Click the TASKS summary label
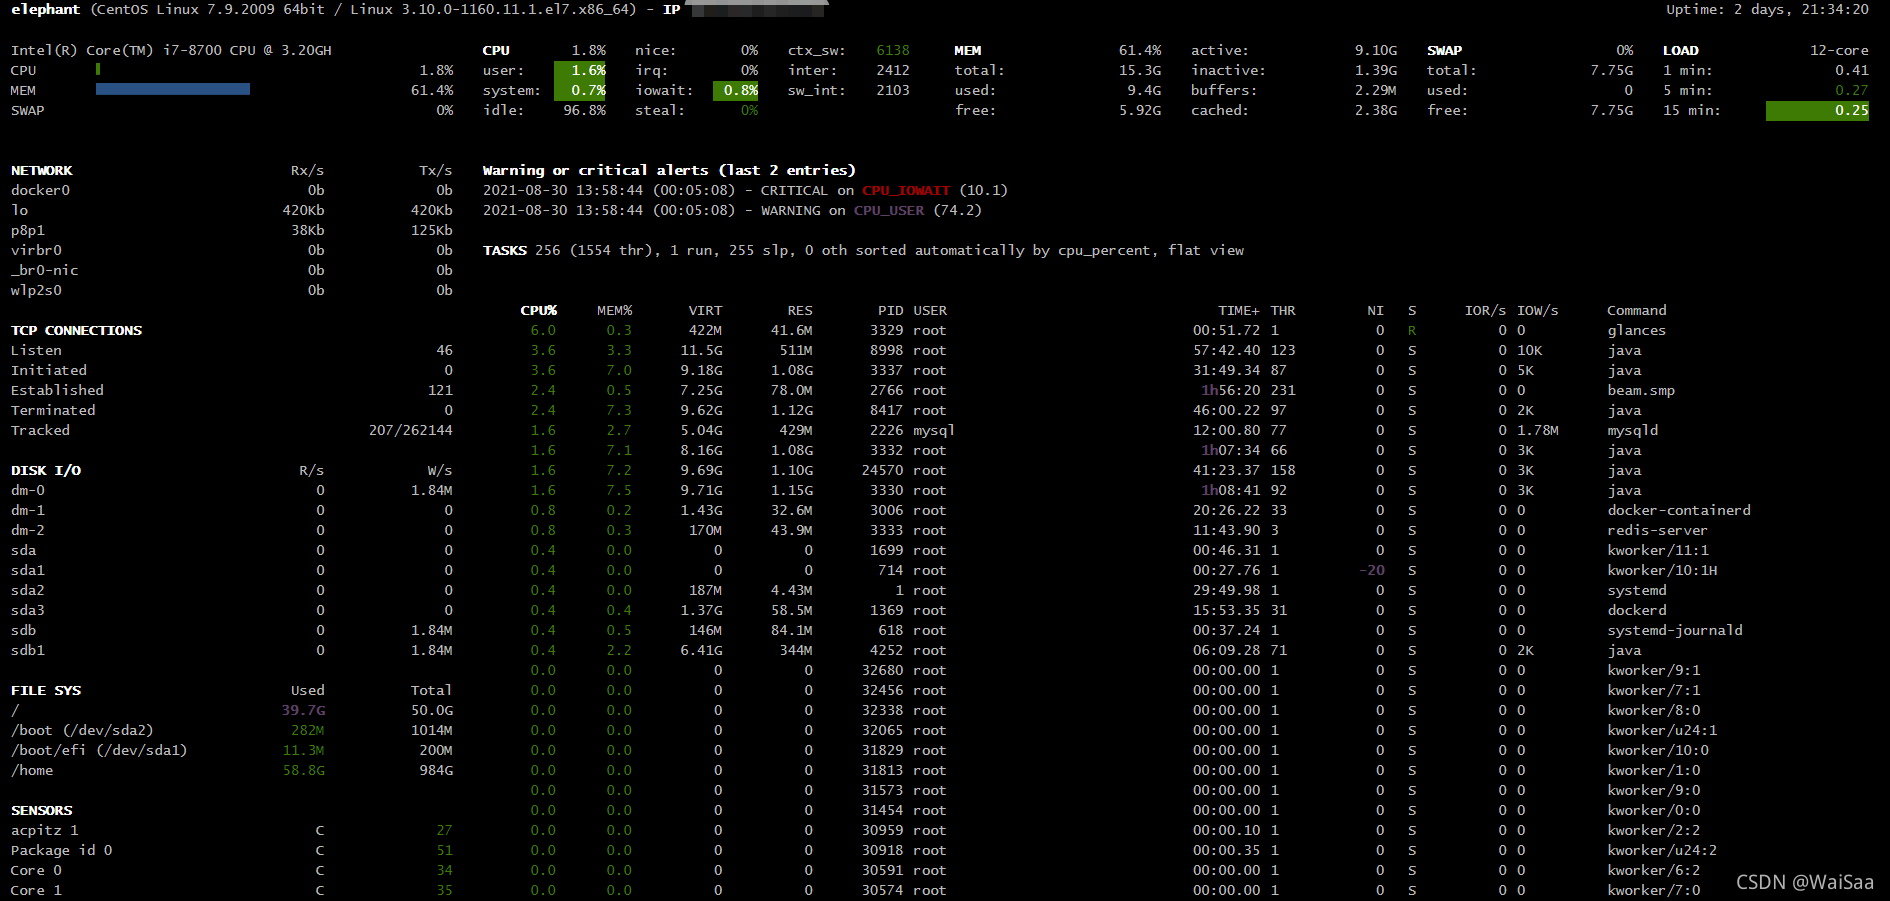 tap(505, 250)
